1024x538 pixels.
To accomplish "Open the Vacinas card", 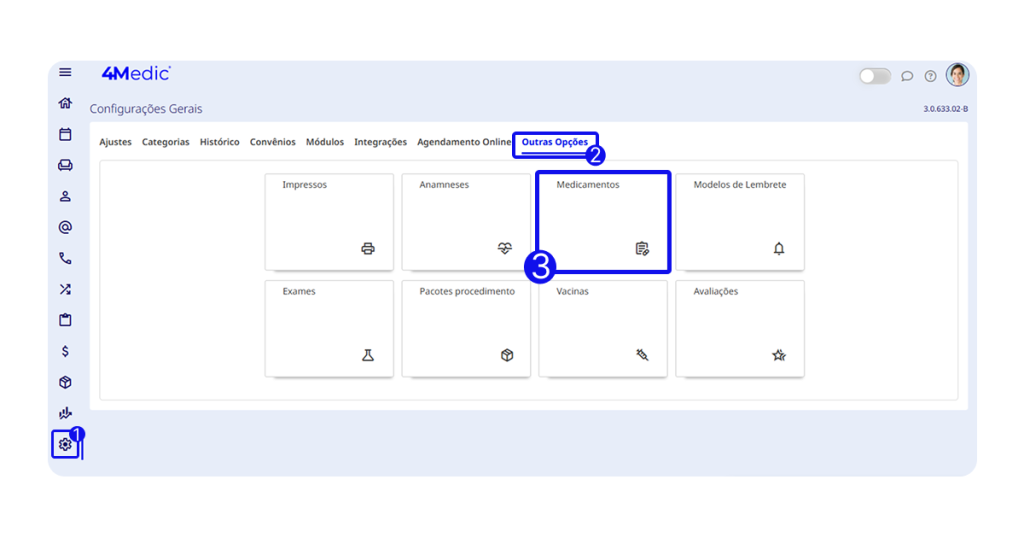I will (603, 328).
